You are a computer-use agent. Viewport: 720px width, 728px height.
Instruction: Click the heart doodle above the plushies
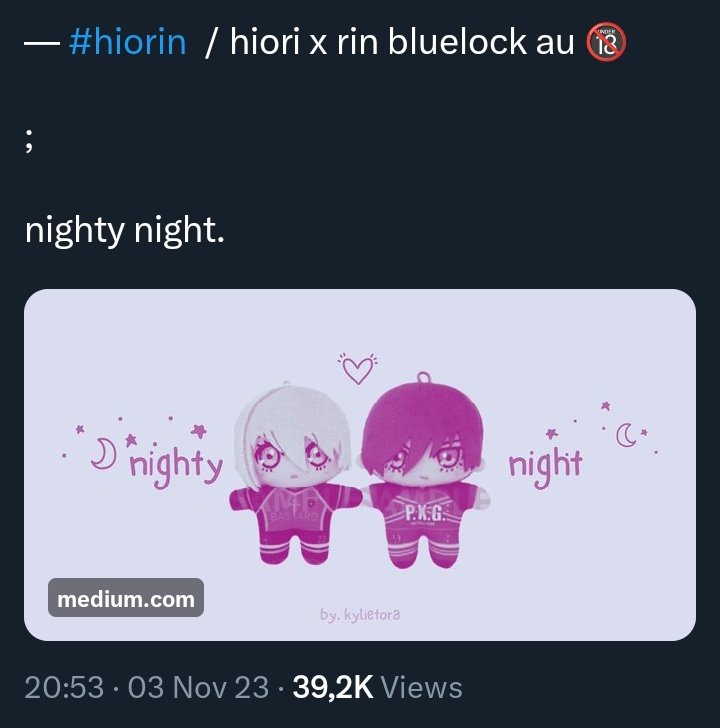pyautogui.click(x=358, y=369)
